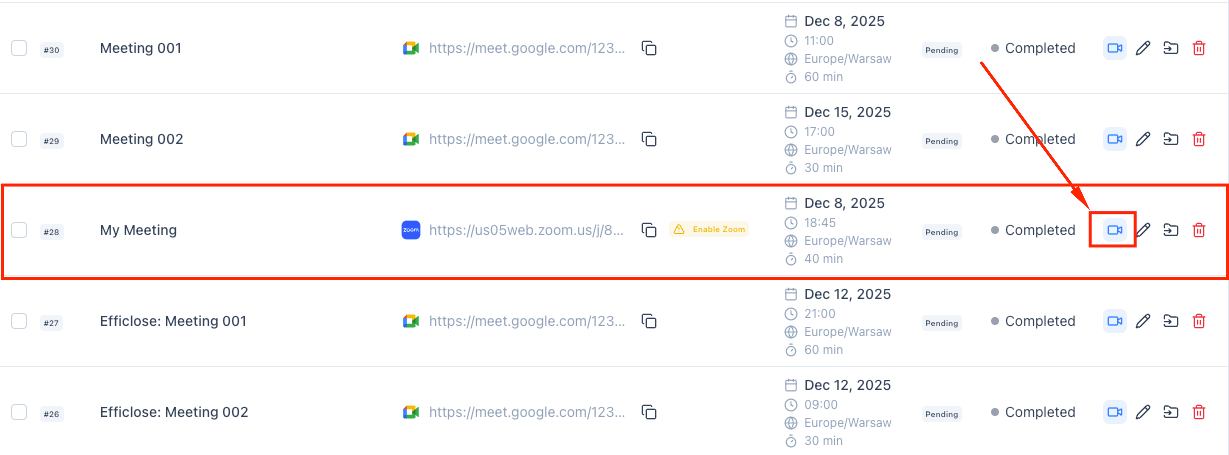This screenshot has width=1229, height=455.
Task: Copy the Zoom link for My Meeting
Action: pyautogui.click(x=649, y=230)
